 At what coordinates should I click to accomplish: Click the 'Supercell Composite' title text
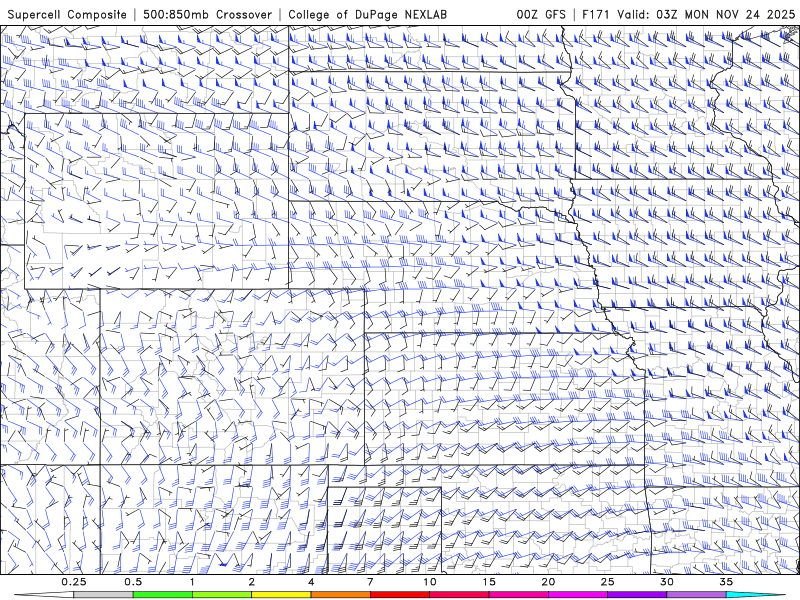click(67, 14)
